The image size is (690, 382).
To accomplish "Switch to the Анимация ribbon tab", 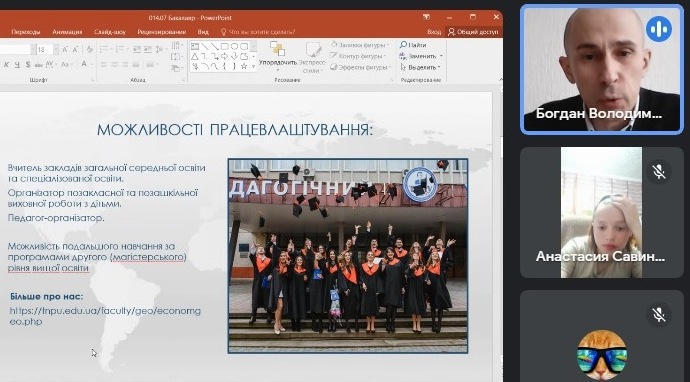I will [x=67, y=32].
